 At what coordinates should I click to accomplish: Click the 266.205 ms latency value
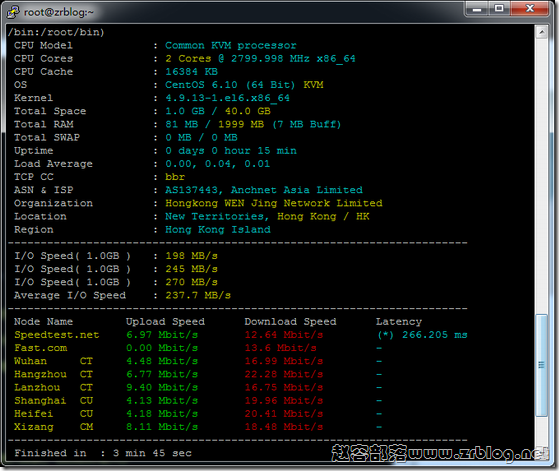pyautogui.click(x=435, y=335)
